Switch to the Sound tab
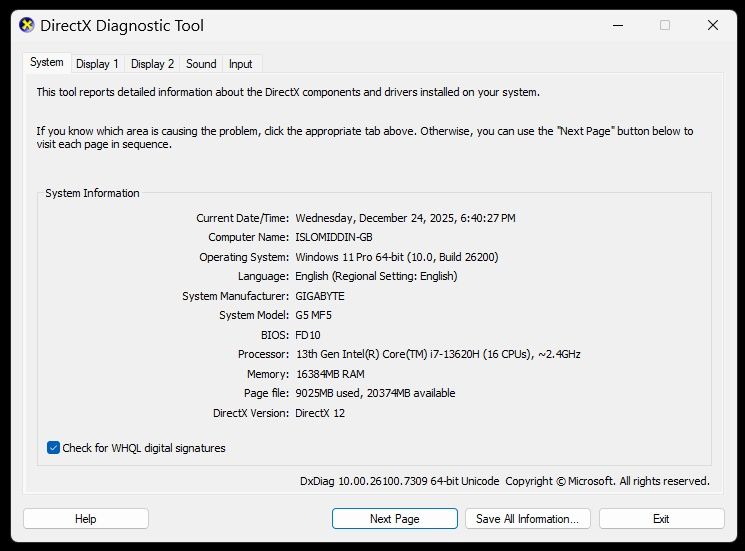 click(x=201, y=64)
